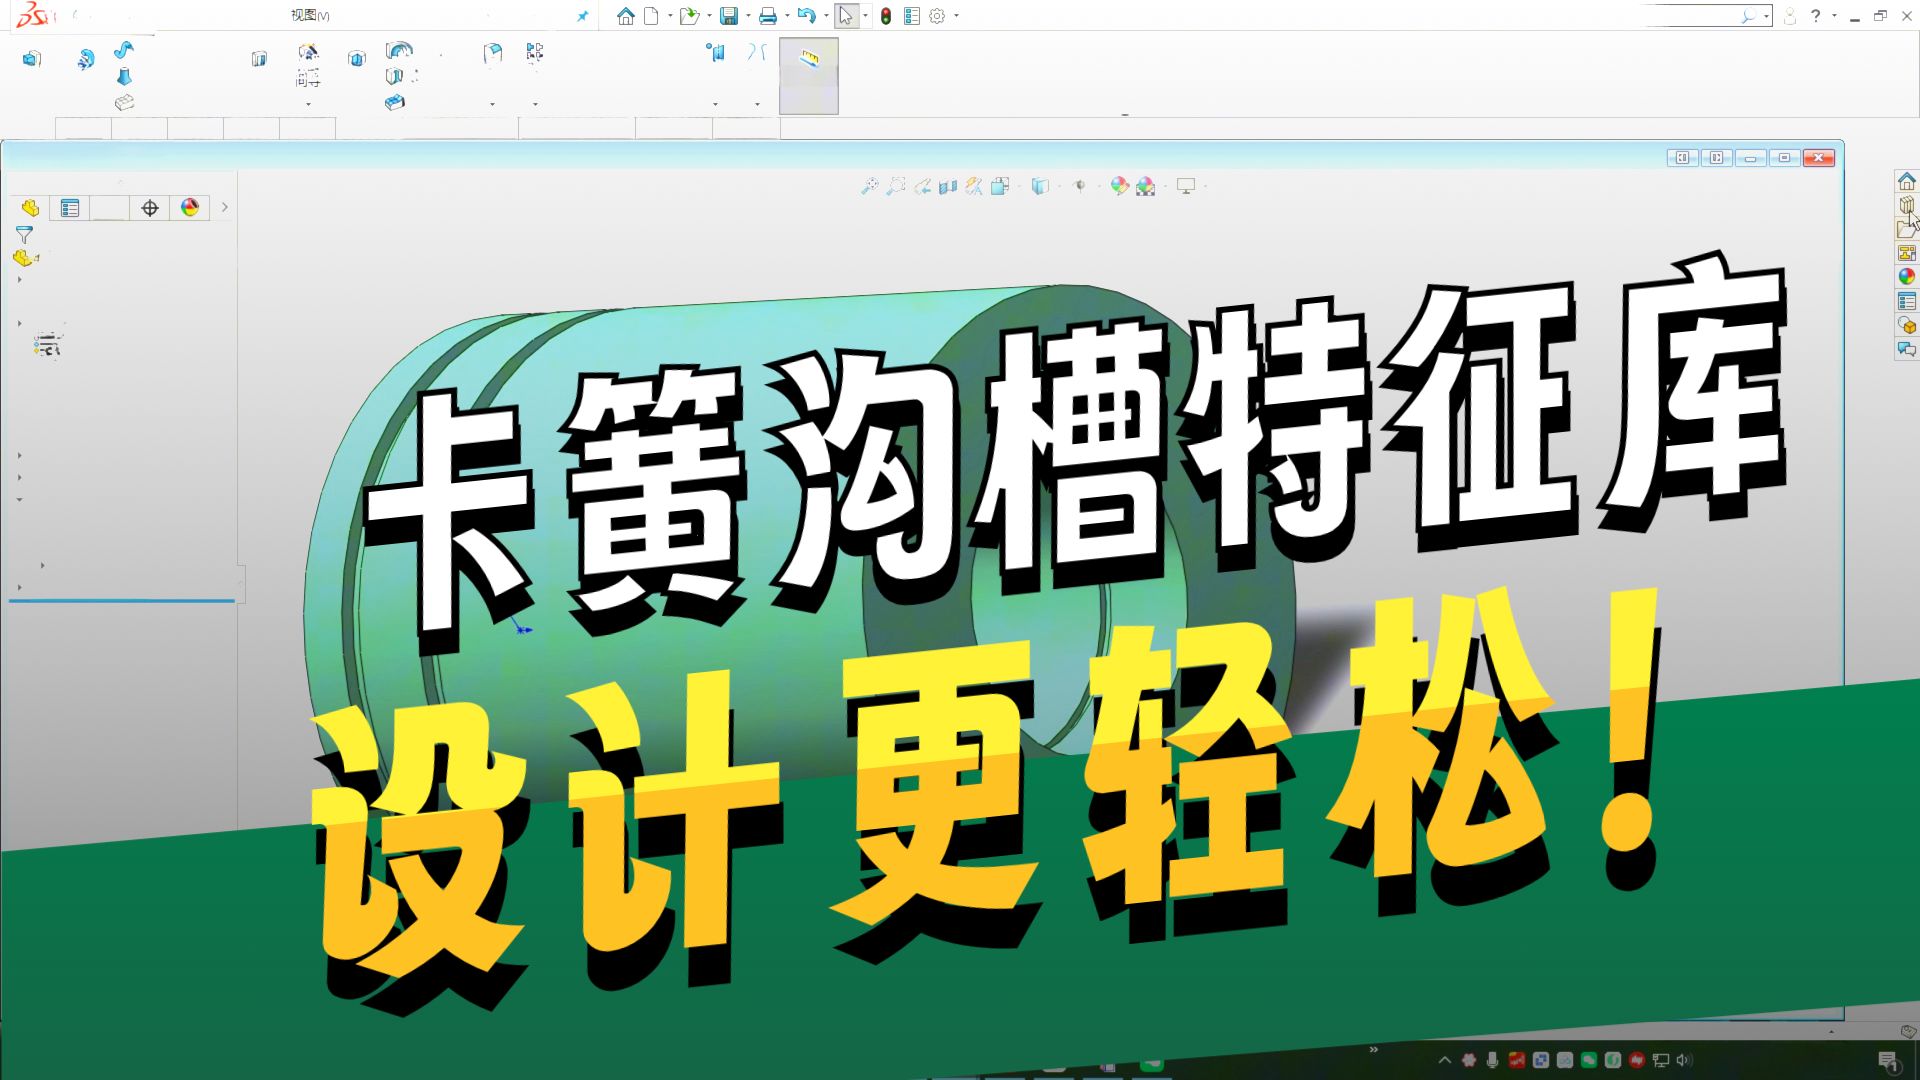This screenshot has height=1080, width=1920.
Task: Expand the Display Style dropdown arrow
Action: 1059,186
